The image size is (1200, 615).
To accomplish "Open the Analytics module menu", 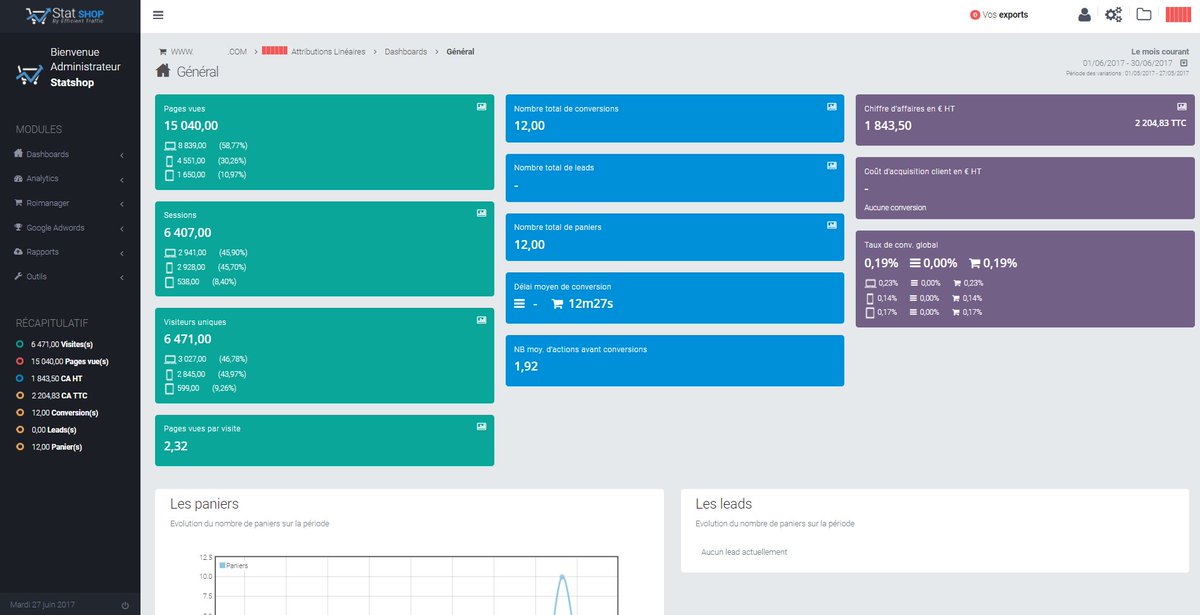I will [x=70, y=178].
